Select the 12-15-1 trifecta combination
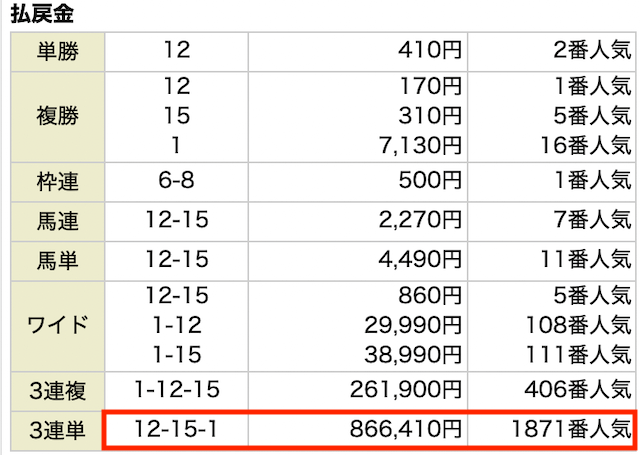The height and width of the screenshot is (455, 640). click(176, 430)
